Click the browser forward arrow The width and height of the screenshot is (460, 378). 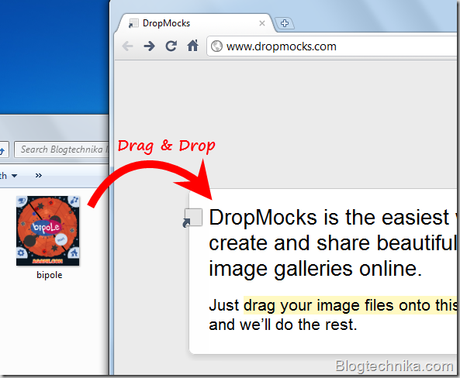coord(149,46)
